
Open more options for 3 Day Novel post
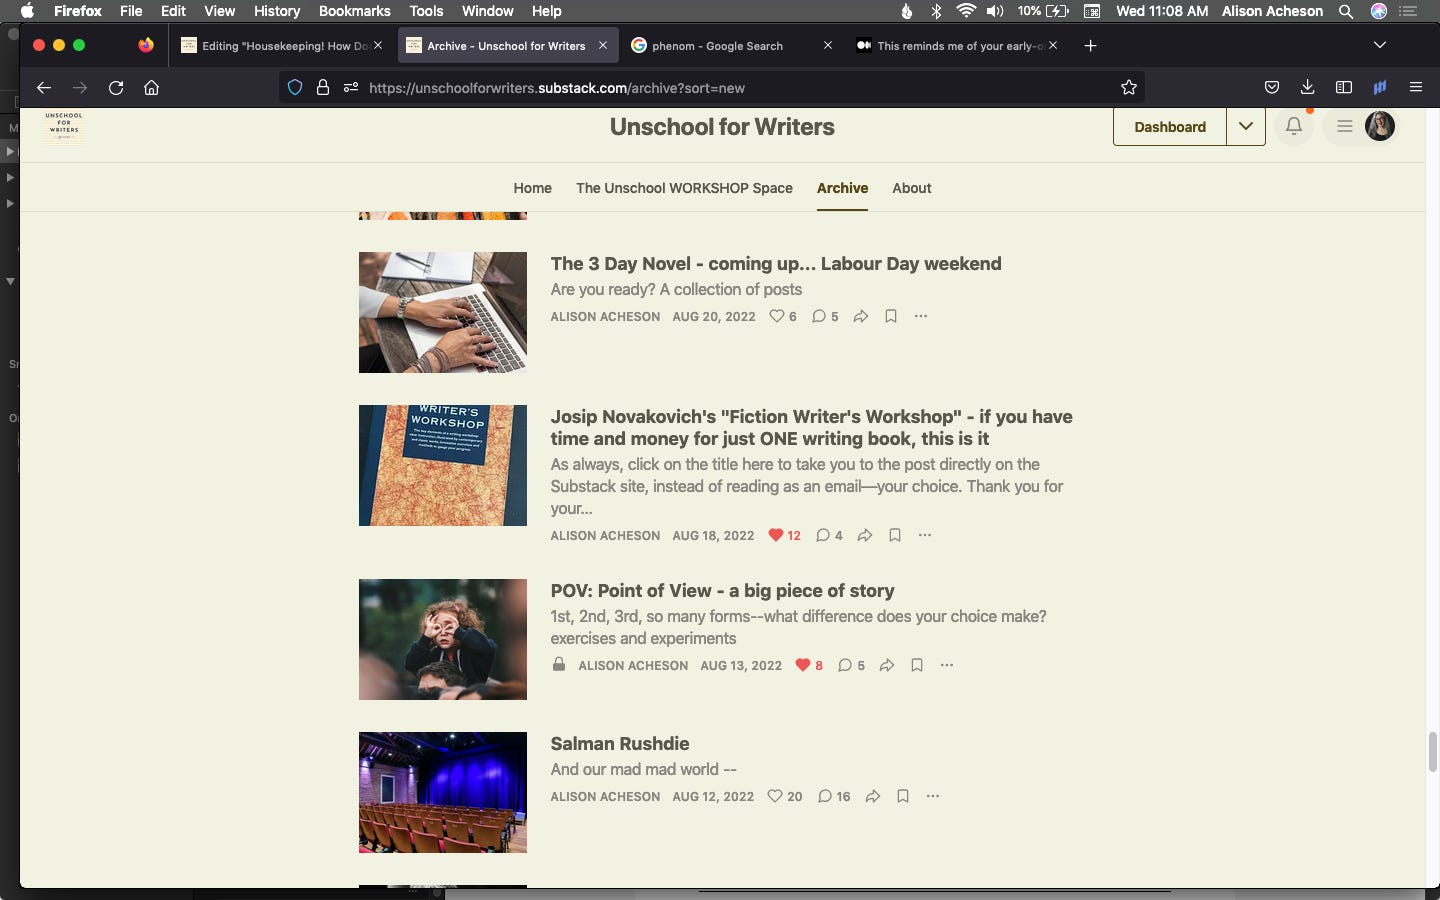[x=921, y=316]
